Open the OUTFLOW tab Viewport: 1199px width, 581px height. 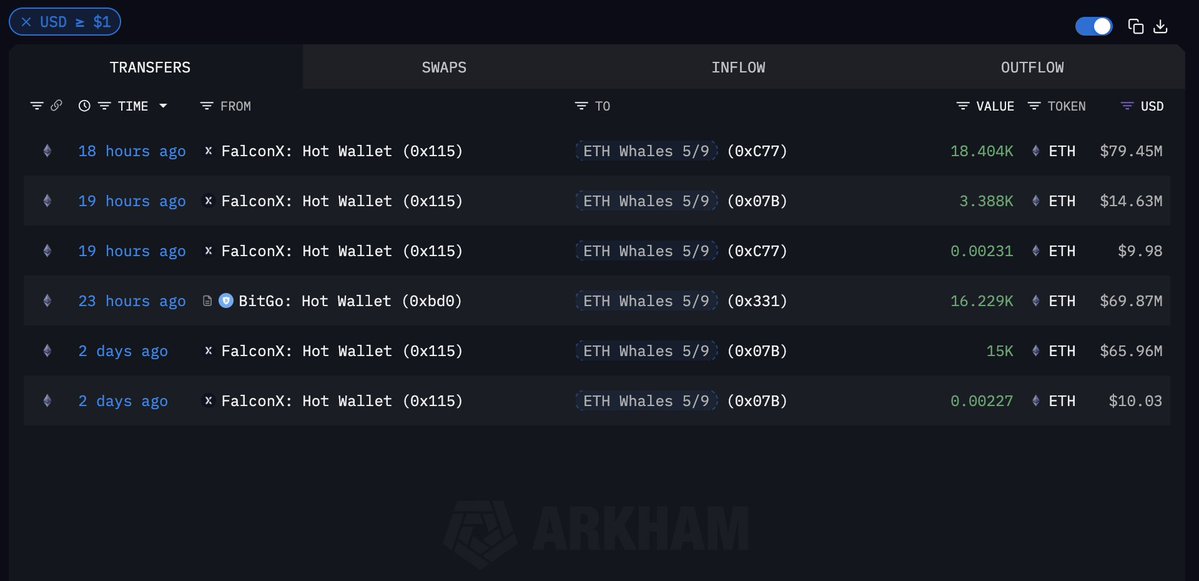pos(1032,67)
